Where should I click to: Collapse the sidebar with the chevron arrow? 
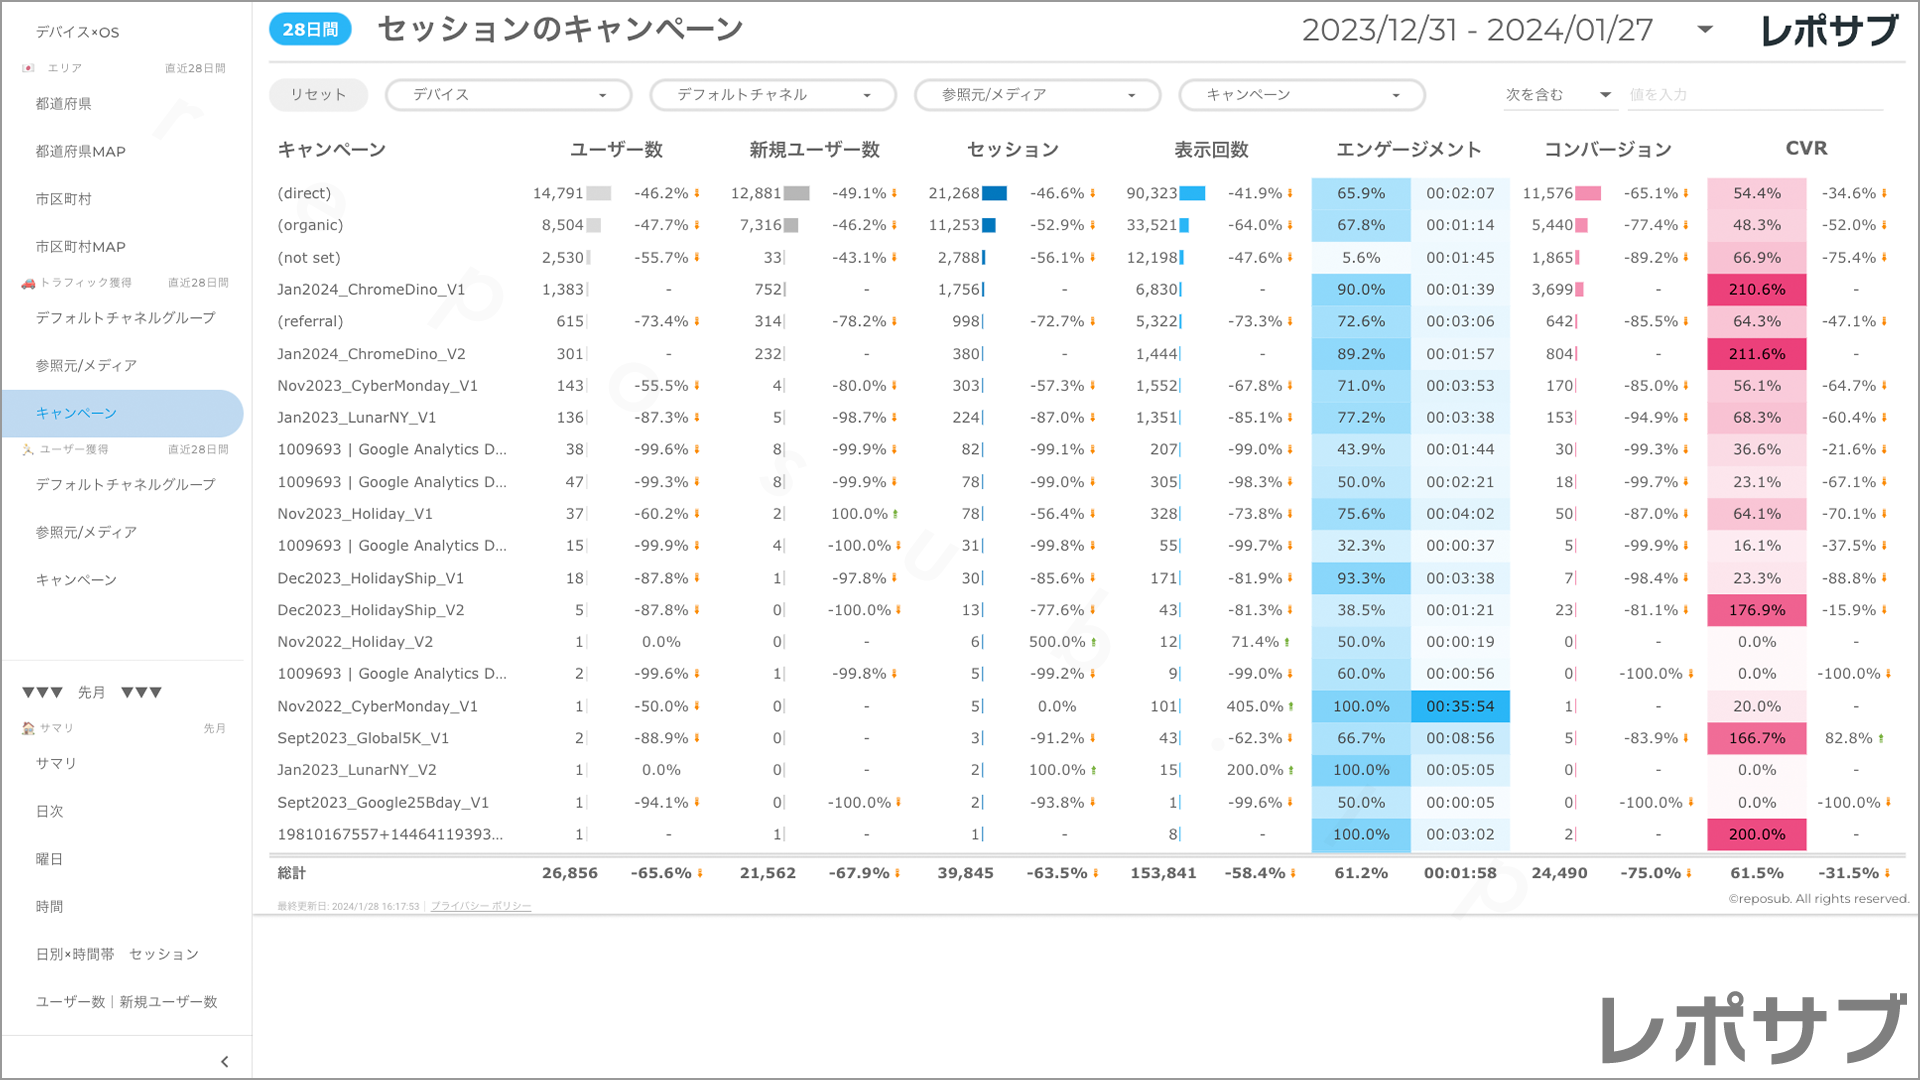(x=224, y=1062)
